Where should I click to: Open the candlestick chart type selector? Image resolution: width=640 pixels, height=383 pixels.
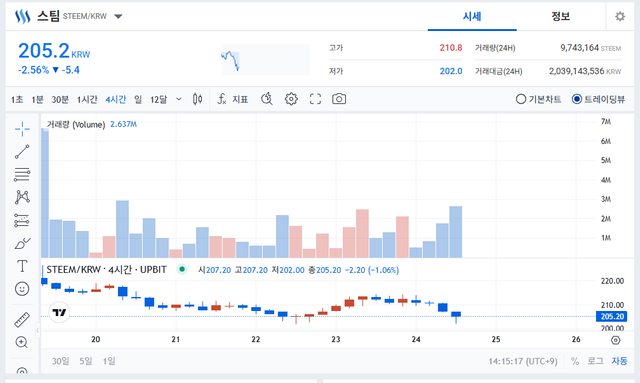[x=198, y=99]
